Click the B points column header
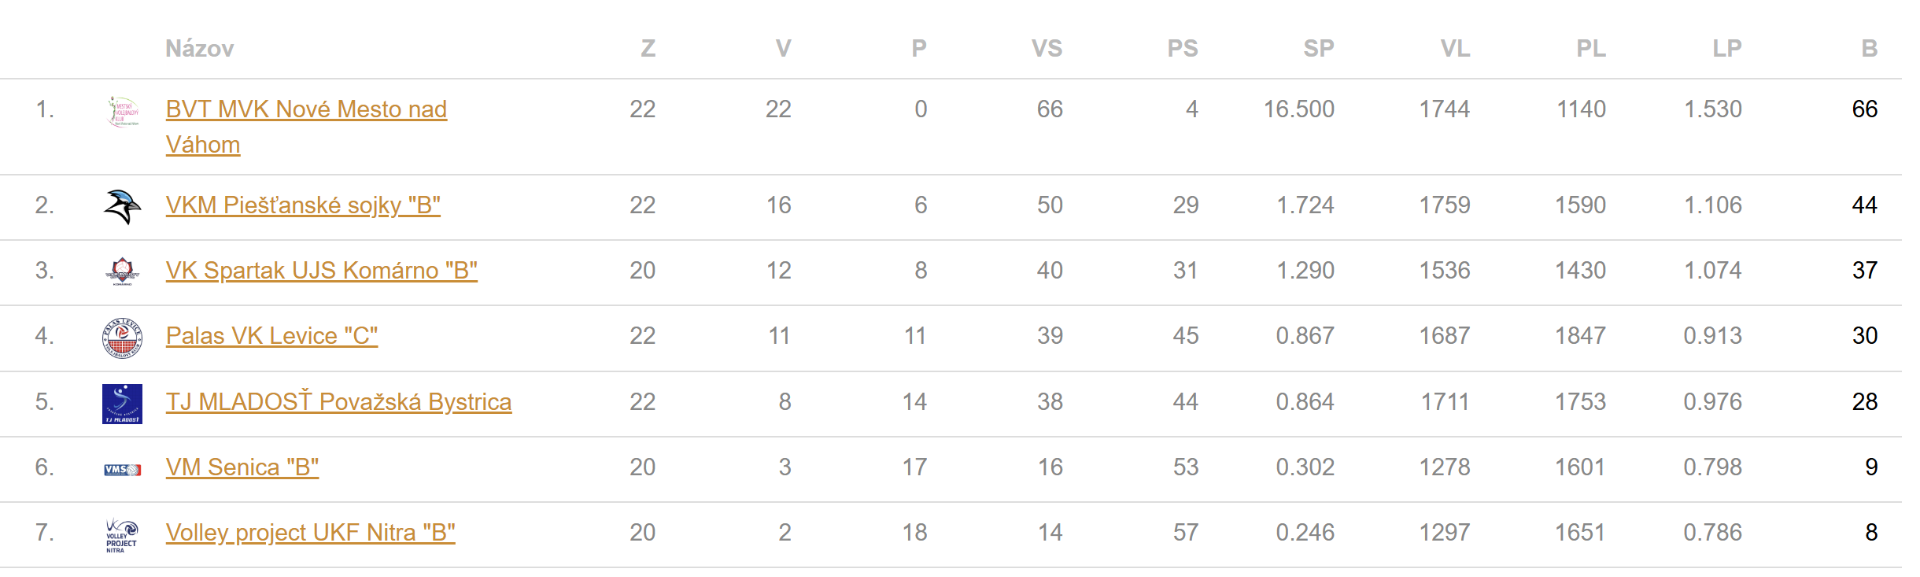The width and height of the screenshot is (1920, 577). tap(1869, 48)
